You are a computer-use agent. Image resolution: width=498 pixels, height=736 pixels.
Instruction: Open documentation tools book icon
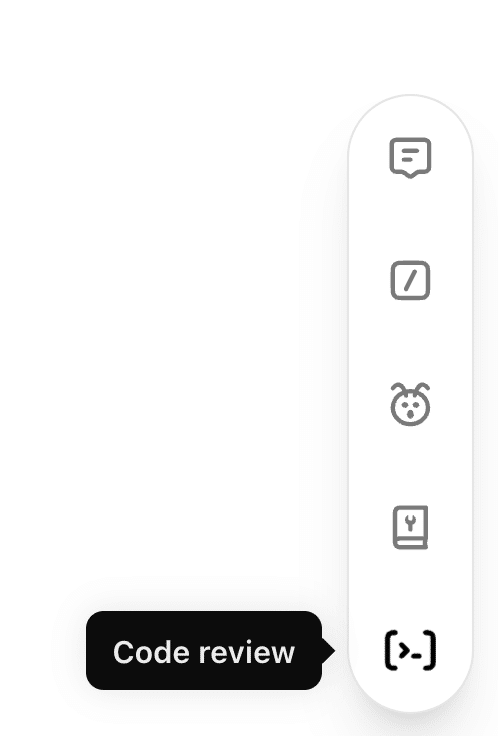pyautogui.click(x=410, y=527)
